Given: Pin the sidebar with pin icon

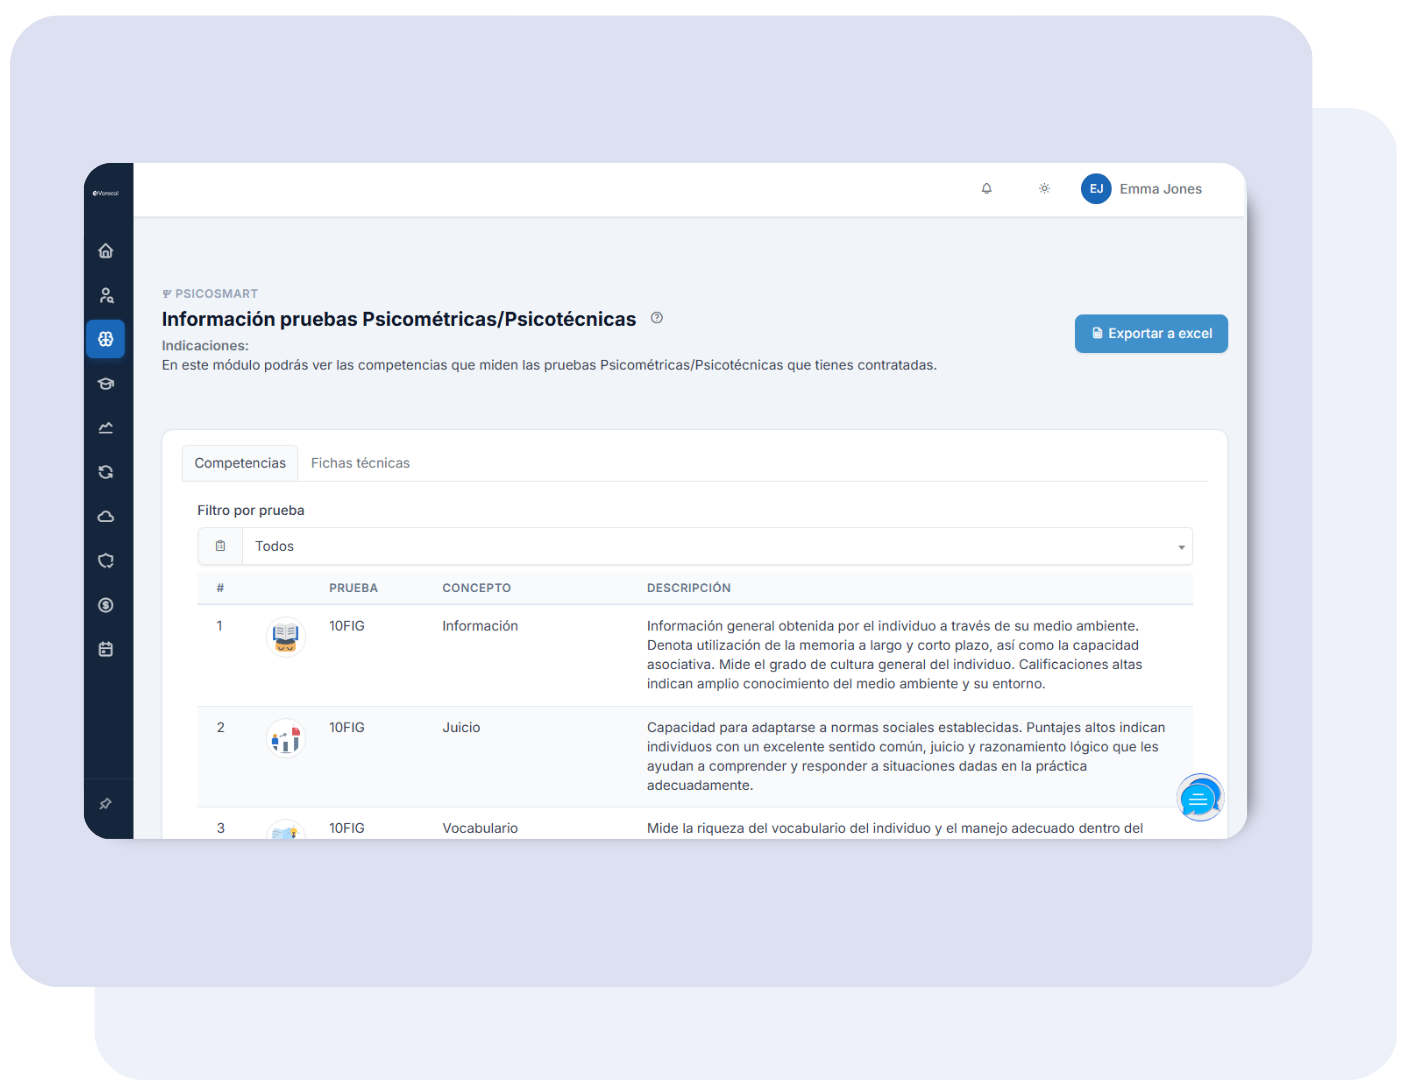Looking at the screenshot, I should click(106, 804).
